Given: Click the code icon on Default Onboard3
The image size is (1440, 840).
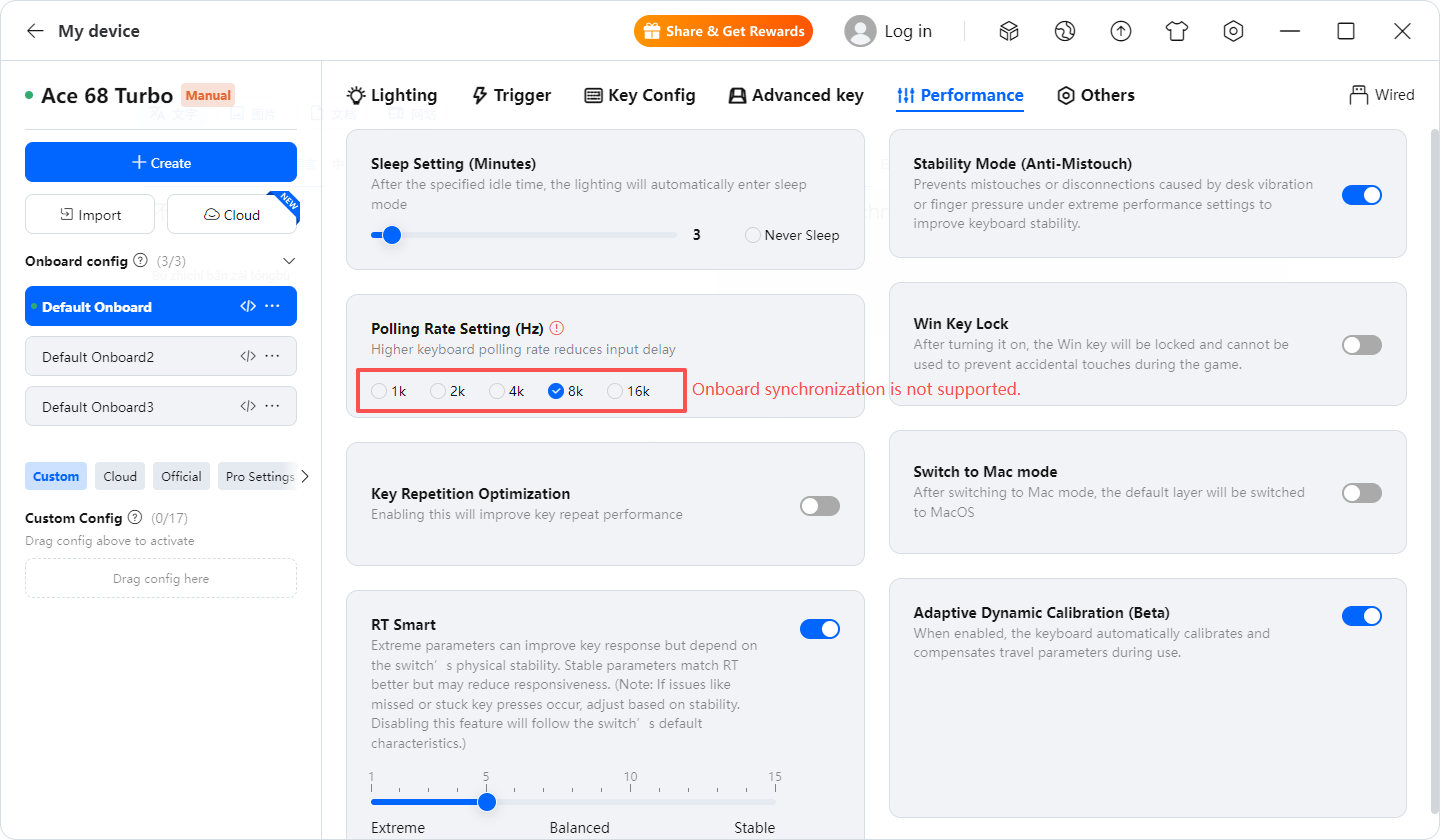Looking at the screenshot, I should point(248,406).
